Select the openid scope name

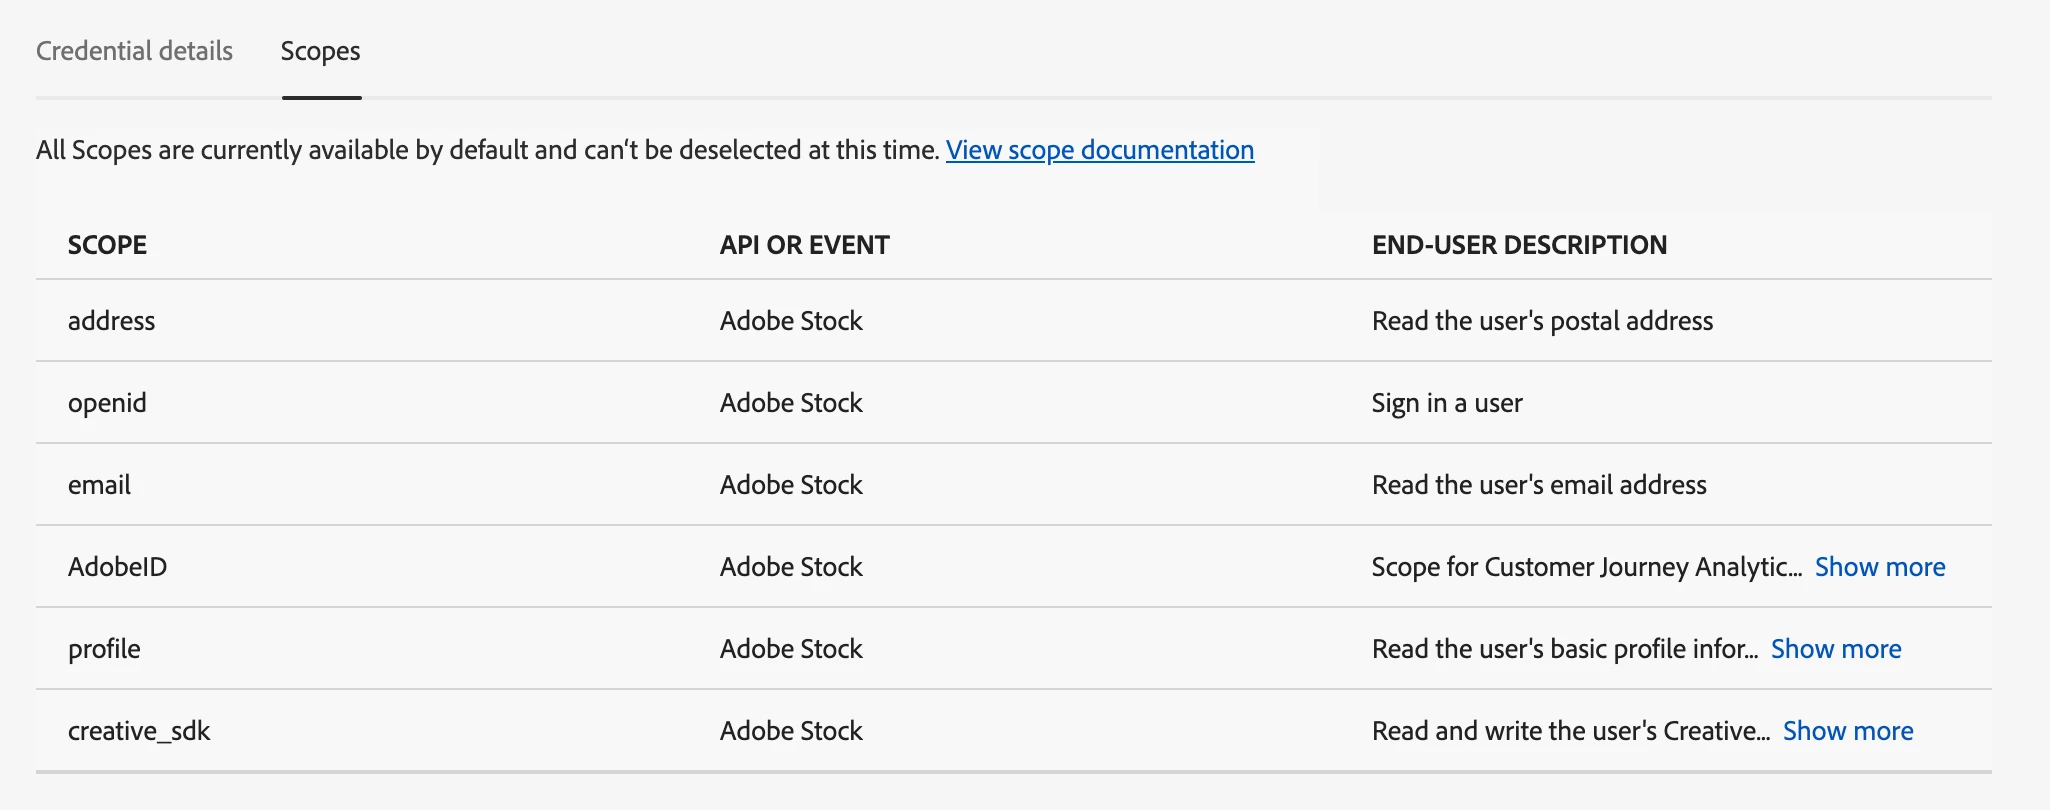point(107,403)
